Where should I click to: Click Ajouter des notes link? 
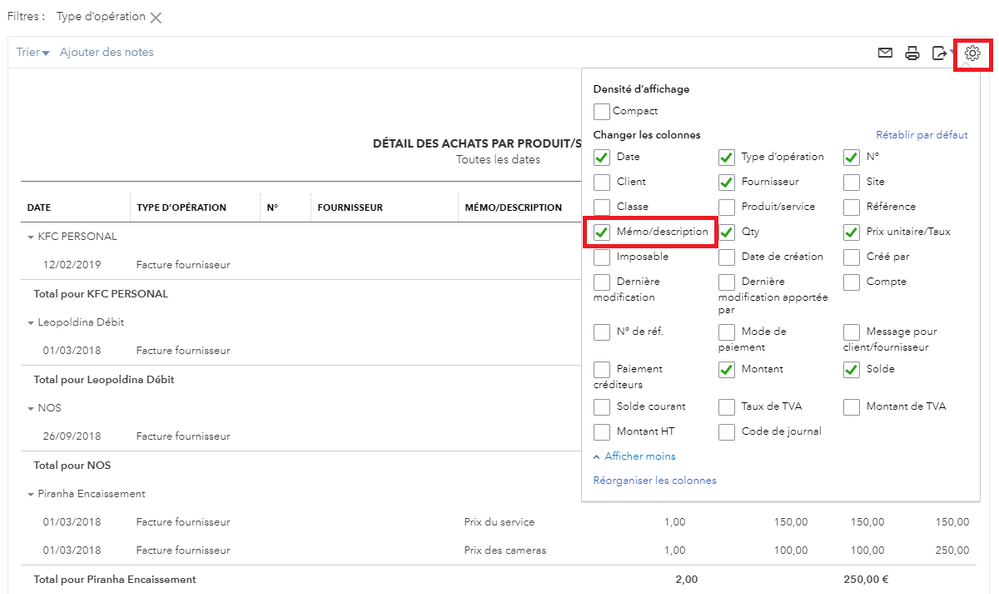click(x=107, y=52)
